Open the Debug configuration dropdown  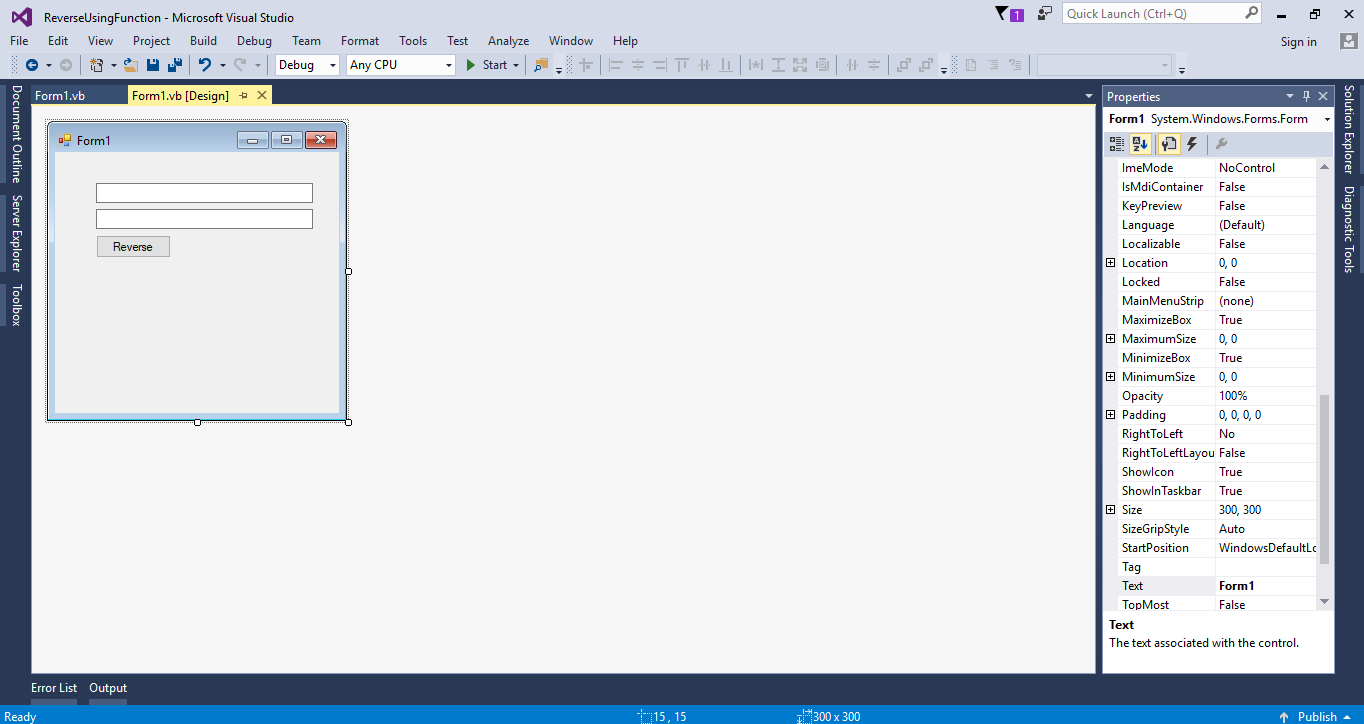tap(333, 65)
